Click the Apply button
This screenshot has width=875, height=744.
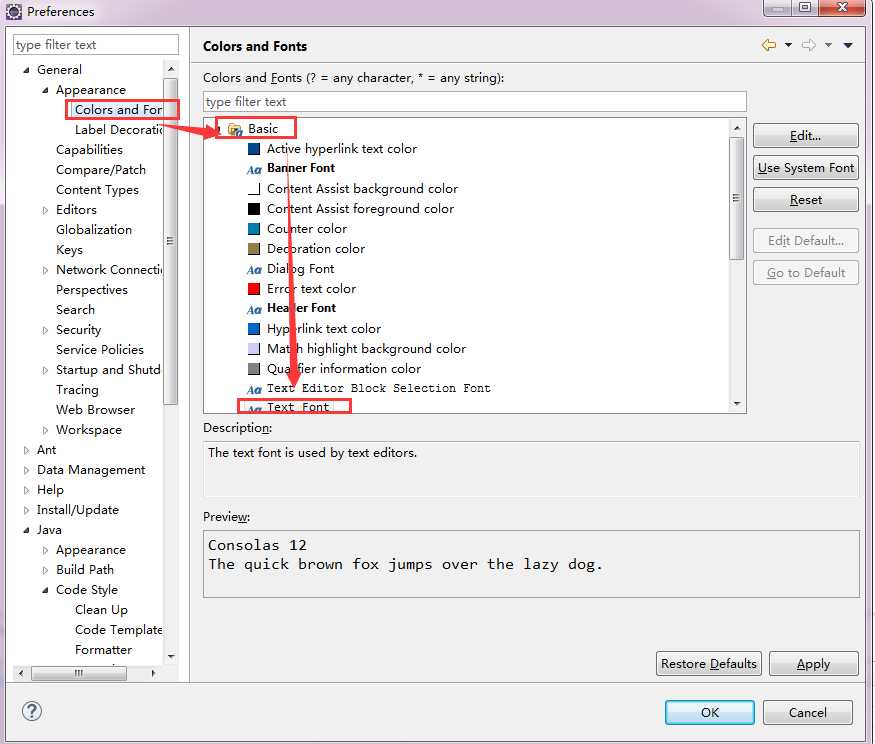point(813,664)
